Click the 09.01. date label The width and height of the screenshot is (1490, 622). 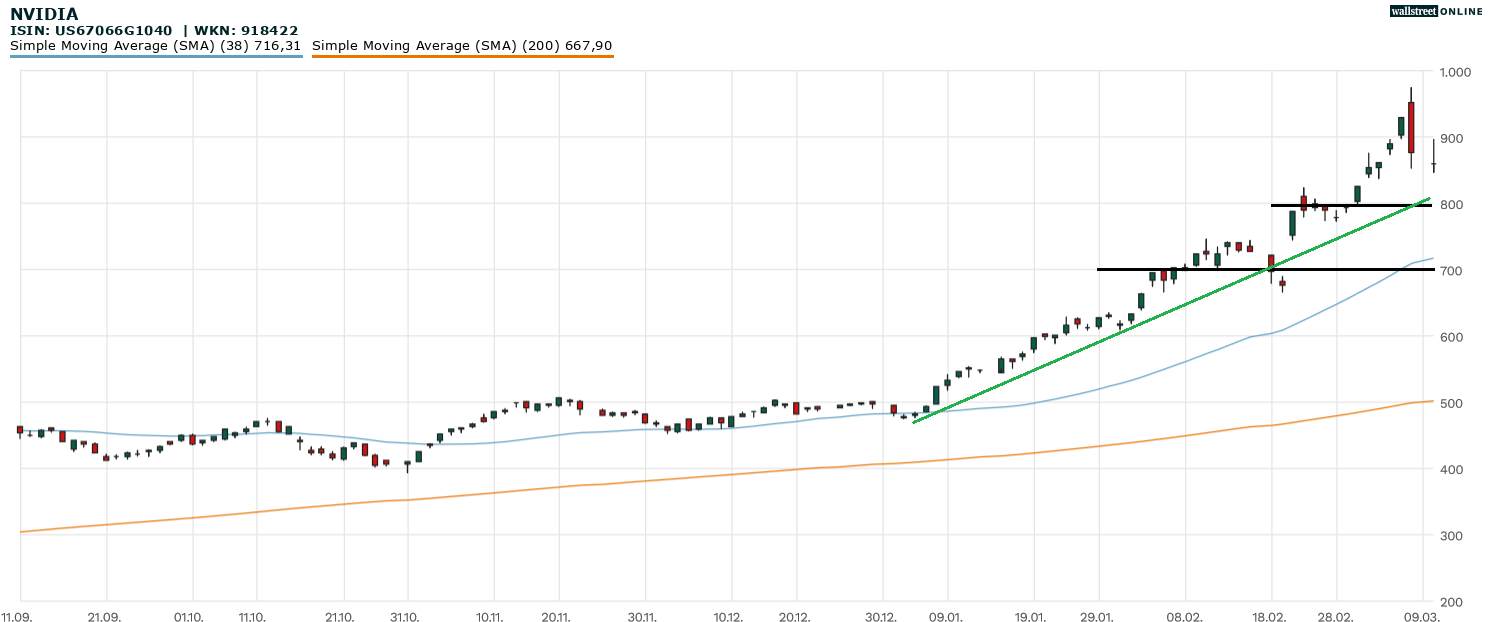(945, 617)
